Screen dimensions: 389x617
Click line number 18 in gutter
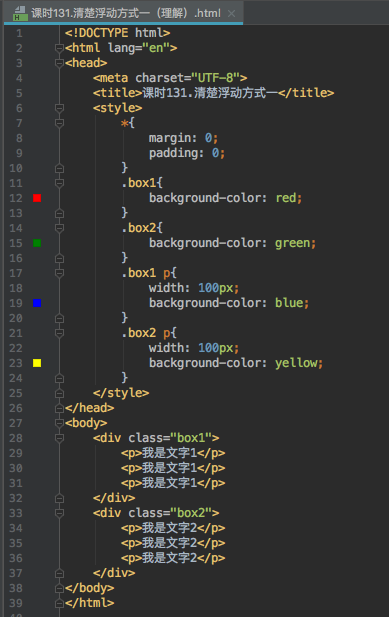16,288
